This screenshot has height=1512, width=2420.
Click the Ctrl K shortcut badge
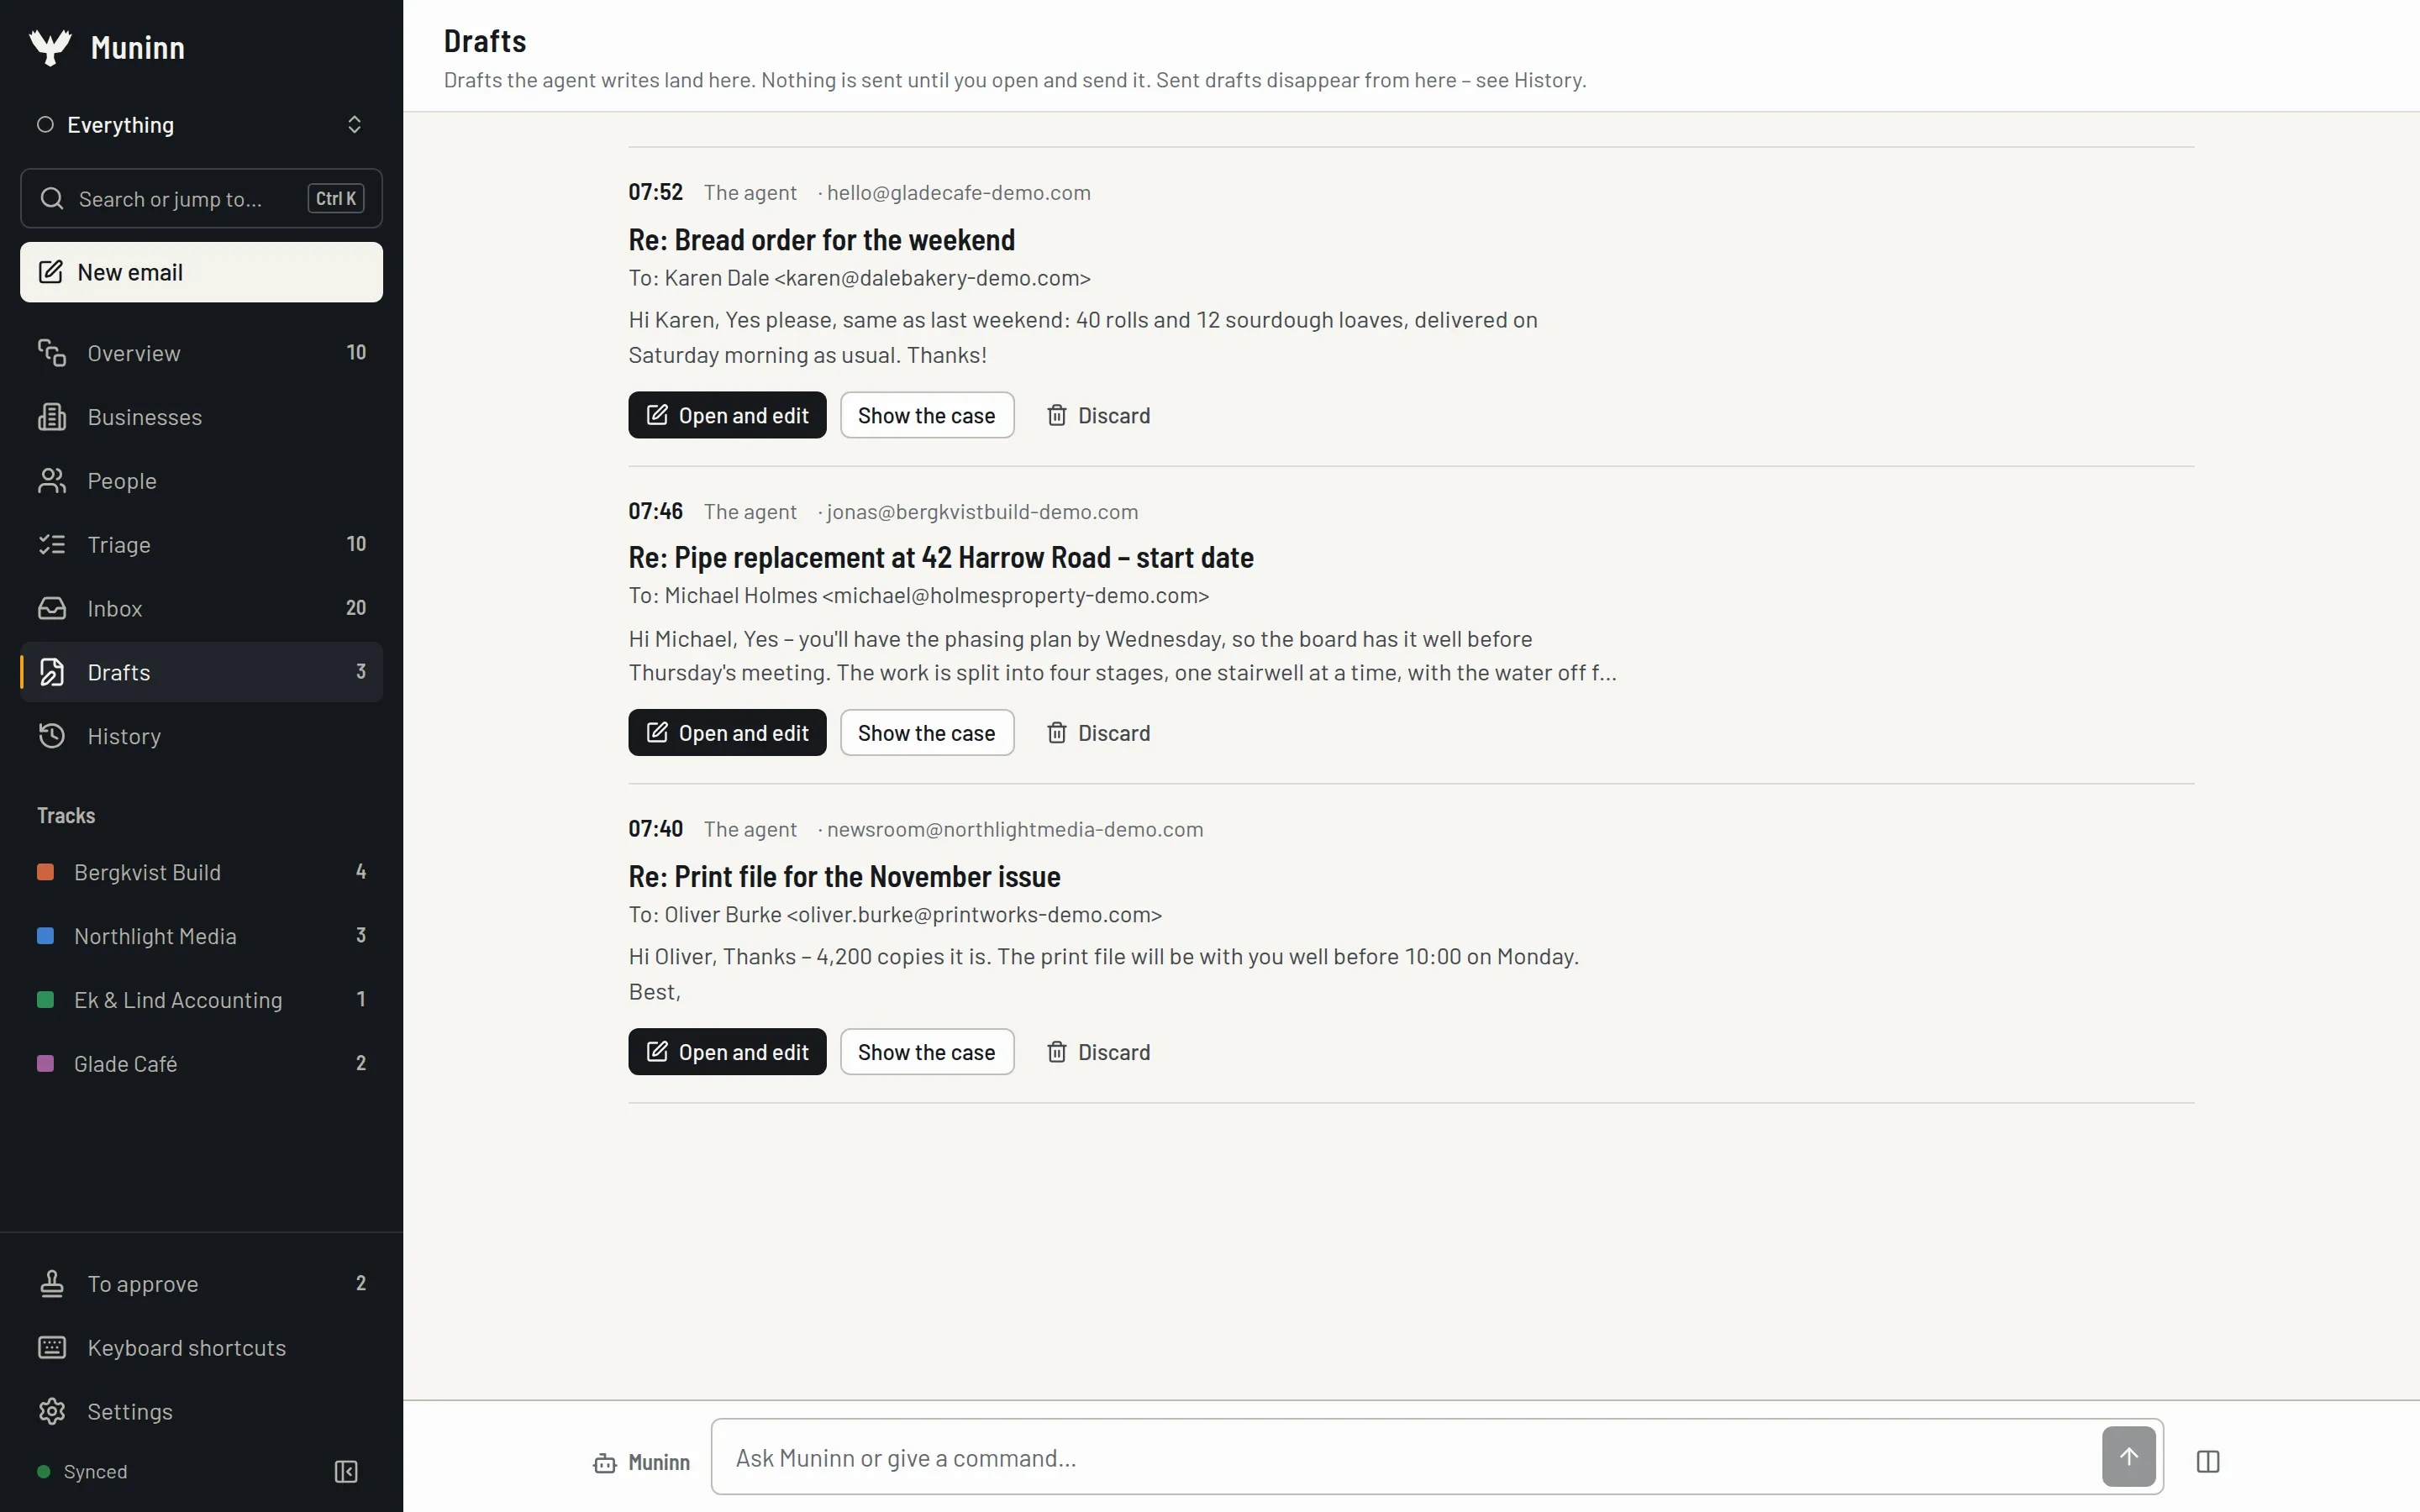(336, 198)
